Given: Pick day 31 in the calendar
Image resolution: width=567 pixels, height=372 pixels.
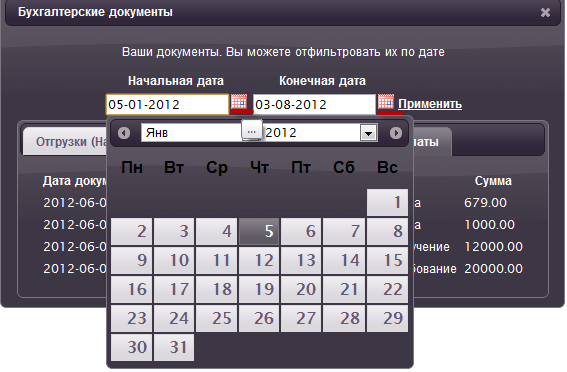Looking at the screenshot, I should pos(174,347).
